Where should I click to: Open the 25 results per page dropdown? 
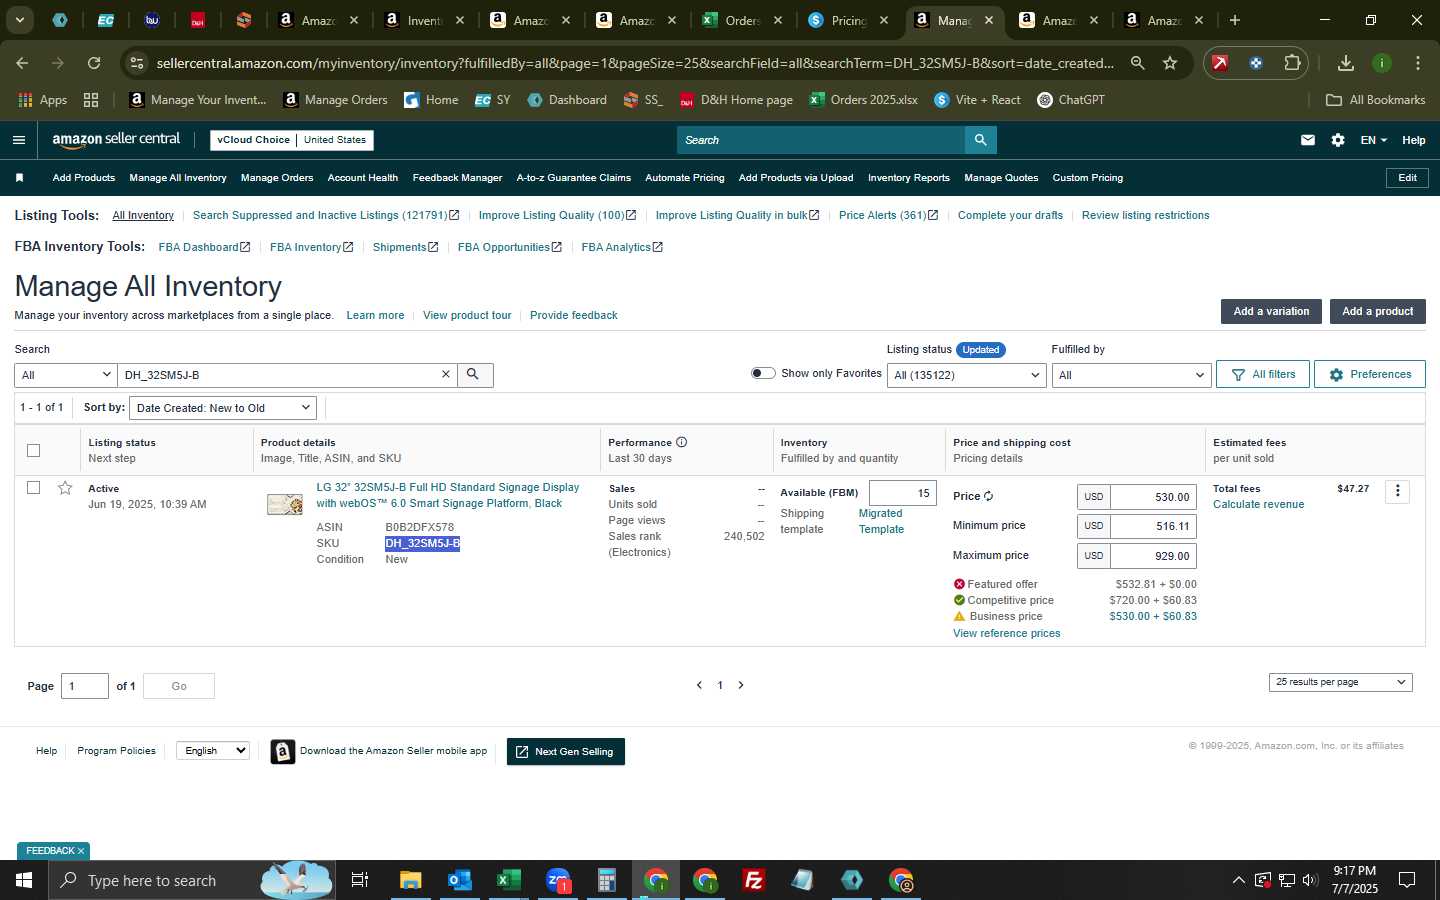1340,682
